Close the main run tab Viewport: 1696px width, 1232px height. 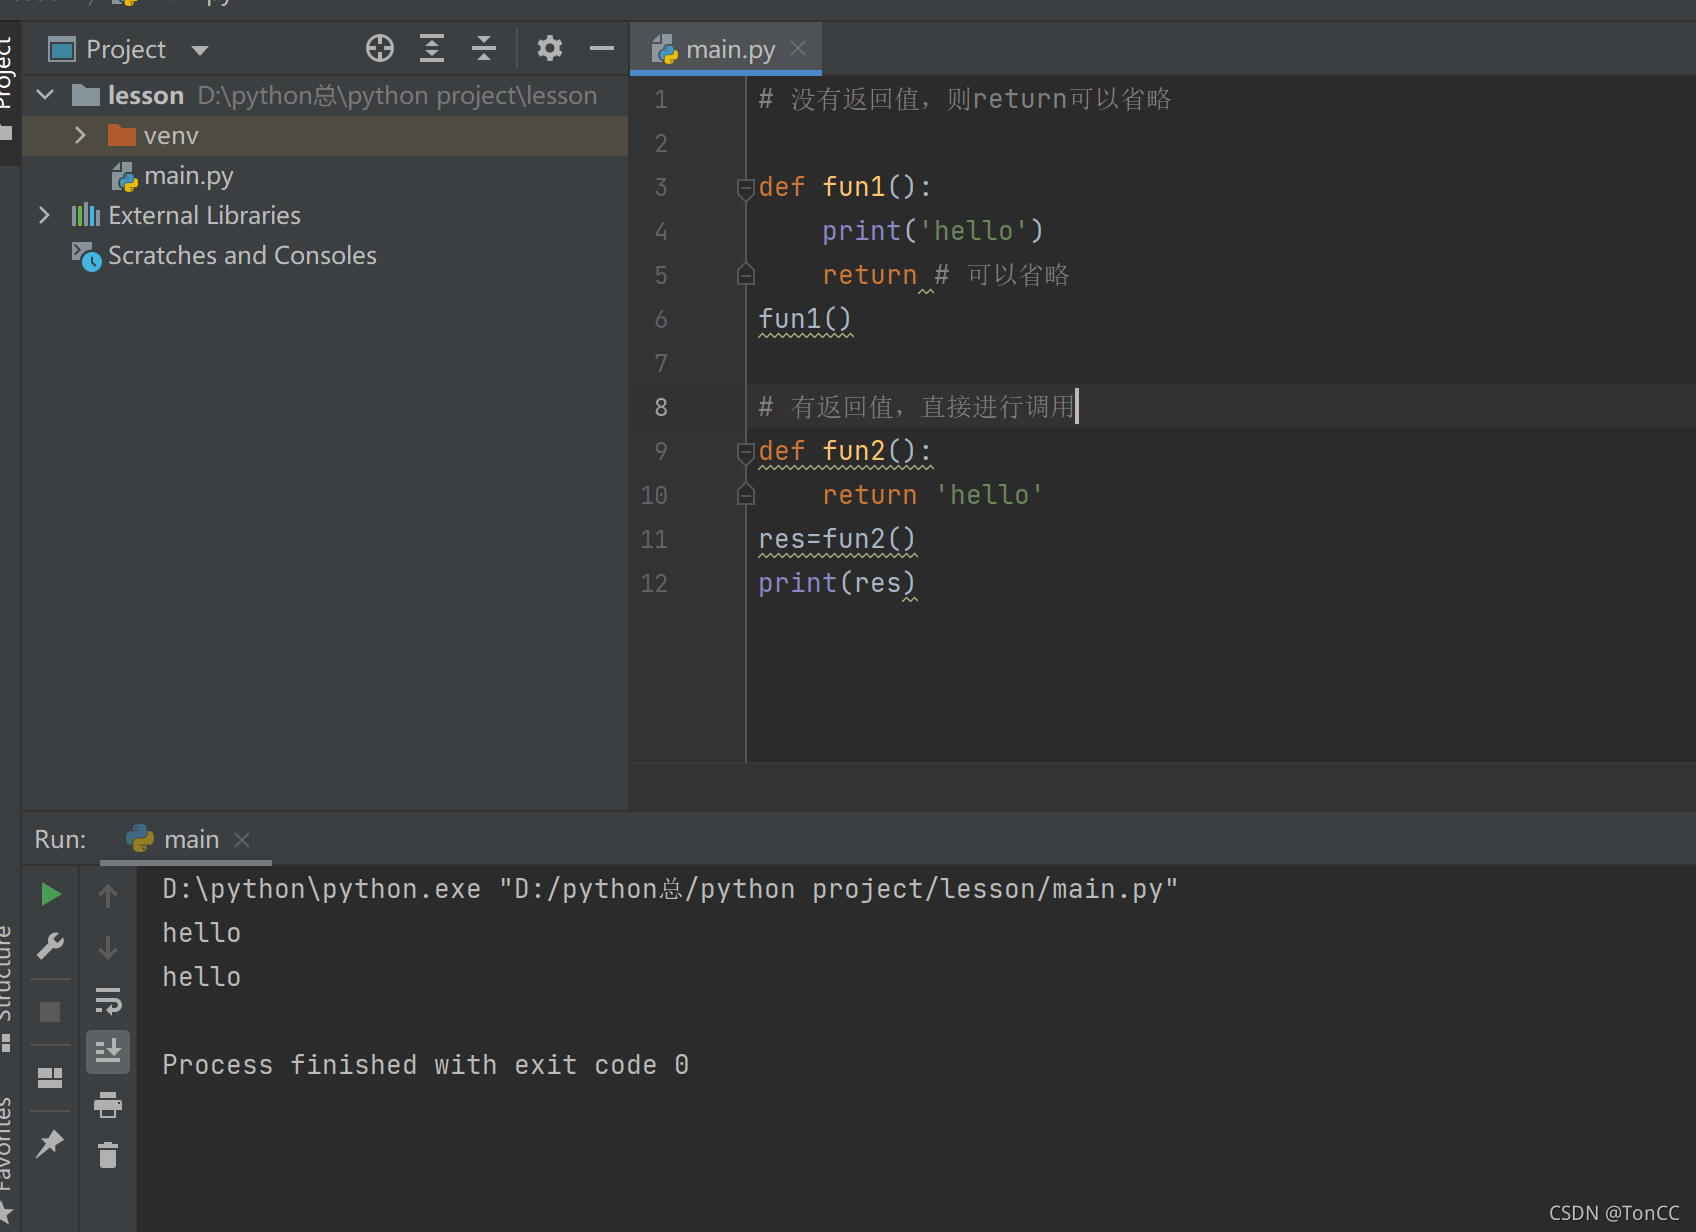tap(242, 840)
